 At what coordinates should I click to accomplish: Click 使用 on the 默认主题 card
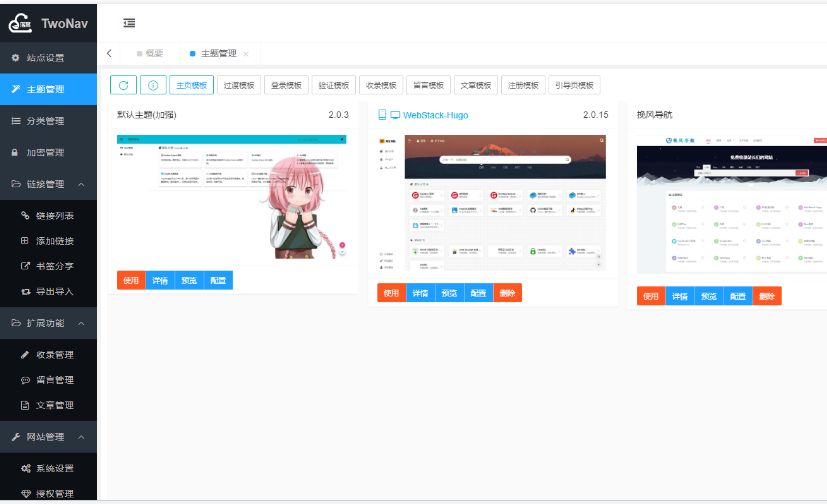coord(131,280)
